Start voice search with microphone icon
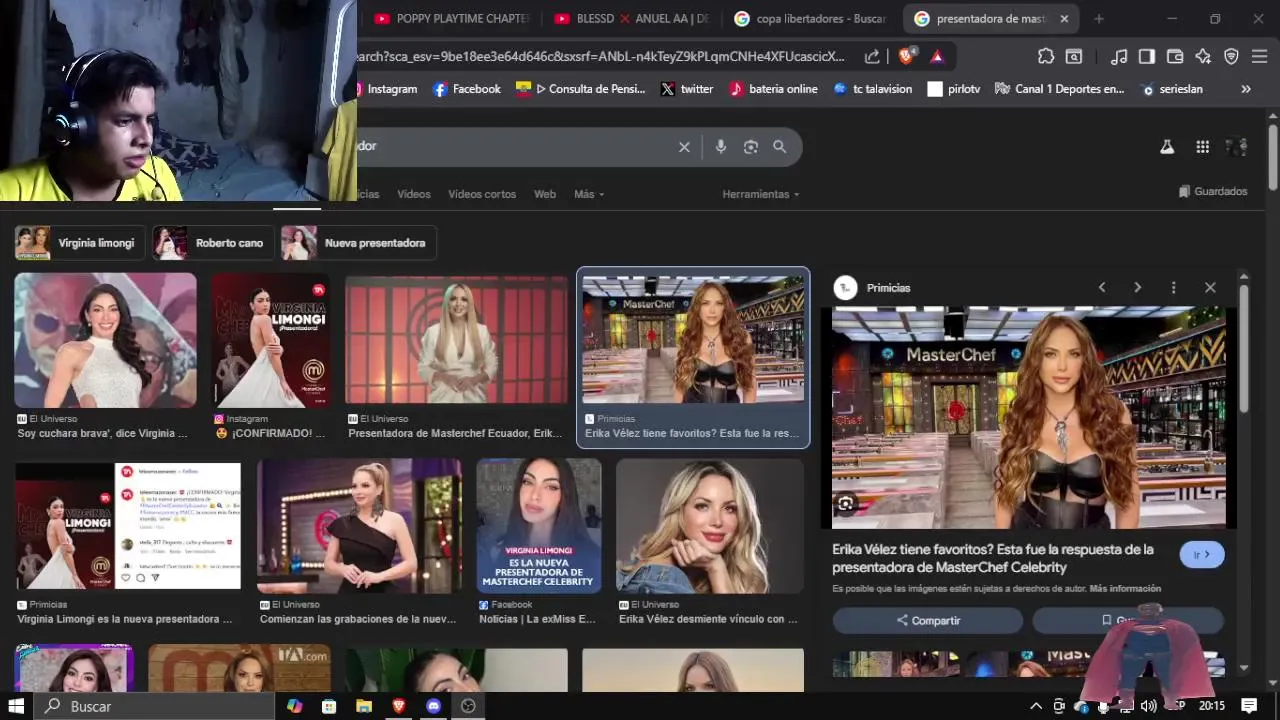The width and height of the screenshot is (1280, 720). click(x=721, y=147)
